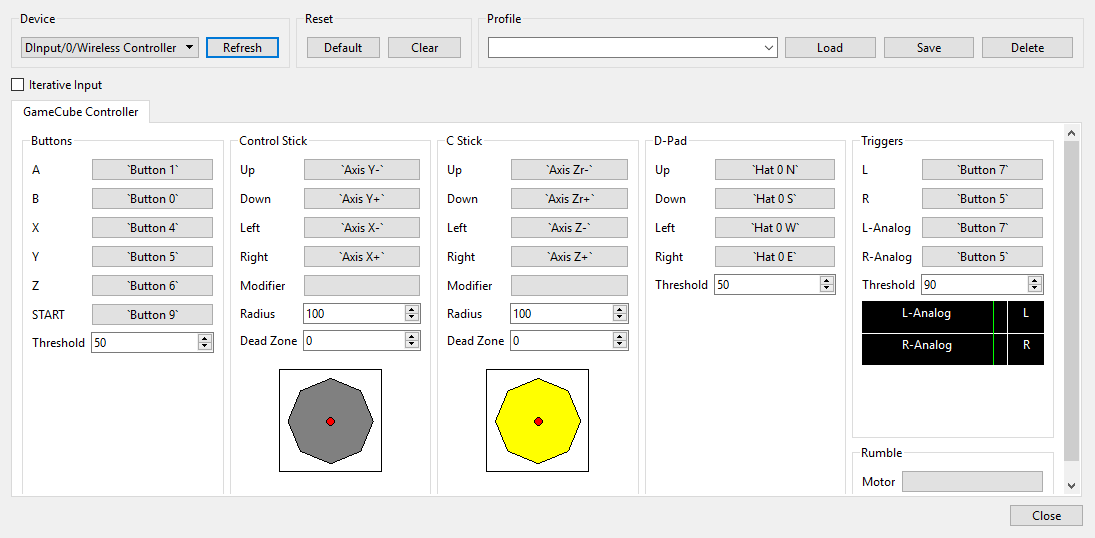Click the Default reset button

point(343,48)
